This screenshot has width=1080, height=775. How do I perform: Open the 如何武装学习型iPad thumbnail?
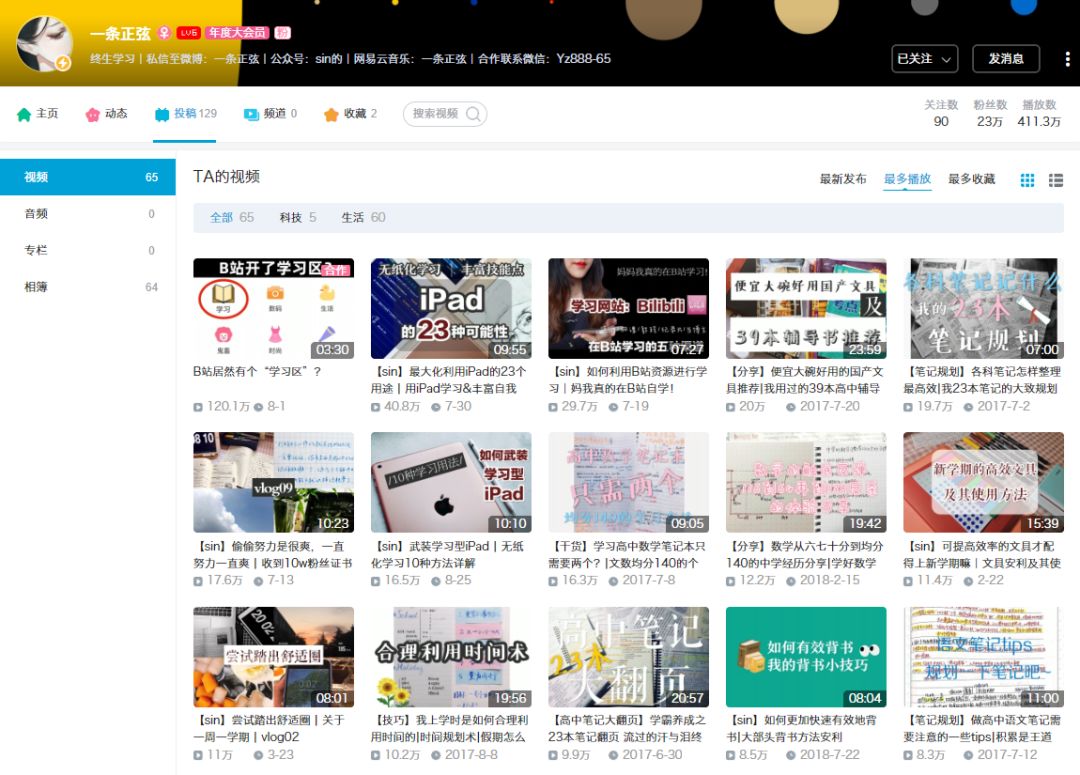coord(451,482)
